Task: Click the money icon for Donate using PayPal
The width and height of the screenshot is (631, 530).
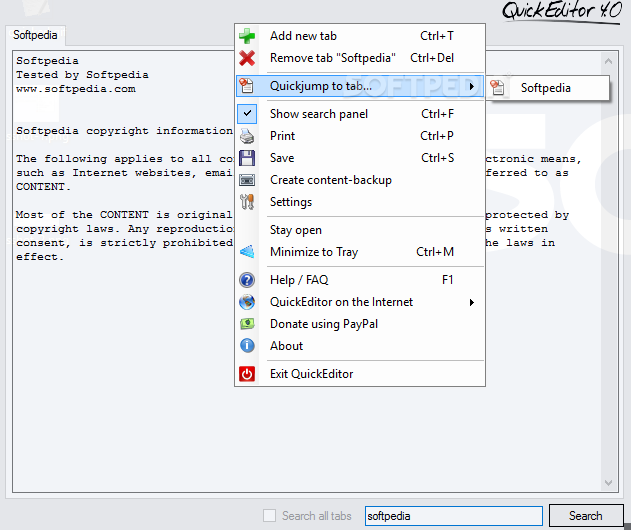Action: coord(247,324)
